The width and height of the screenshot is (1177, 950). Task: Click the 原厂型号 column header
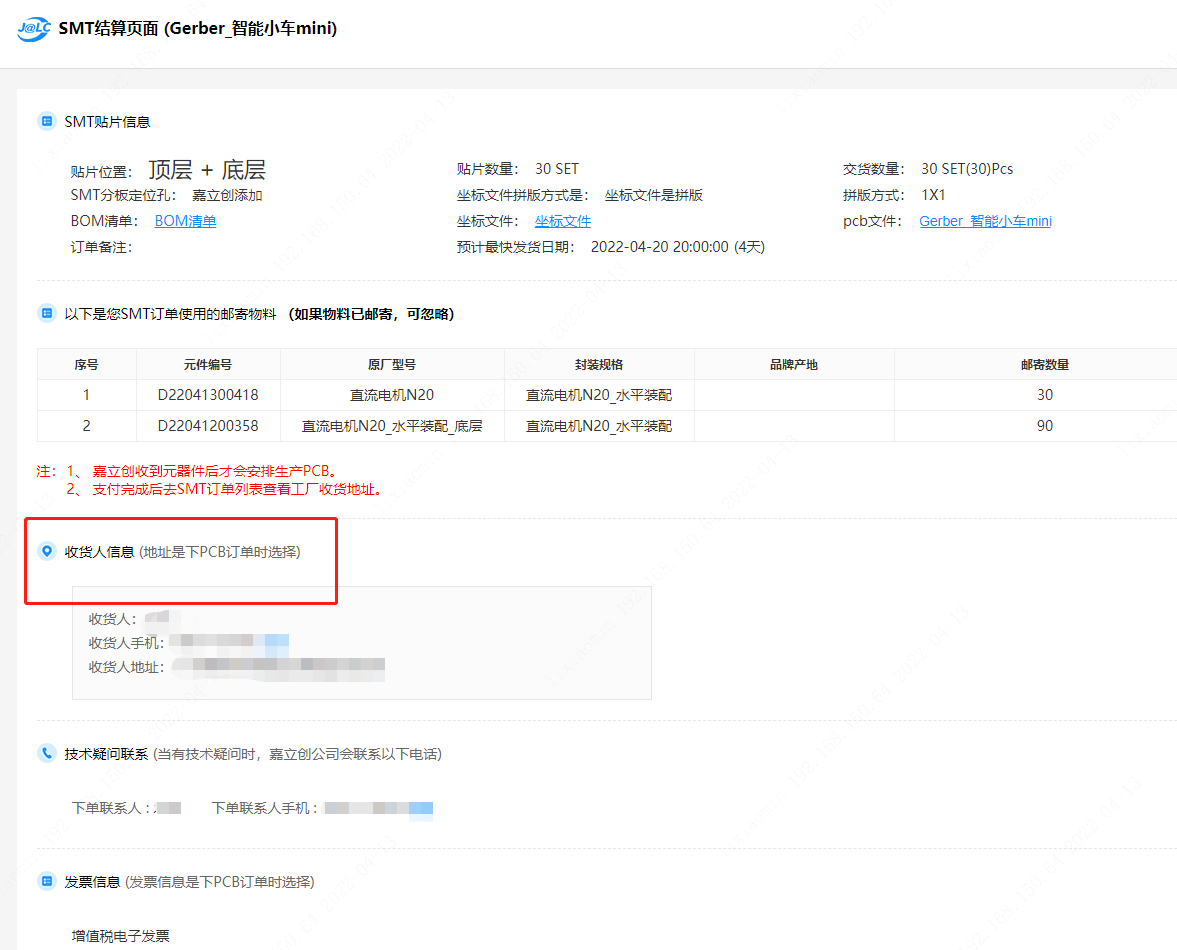392,364
